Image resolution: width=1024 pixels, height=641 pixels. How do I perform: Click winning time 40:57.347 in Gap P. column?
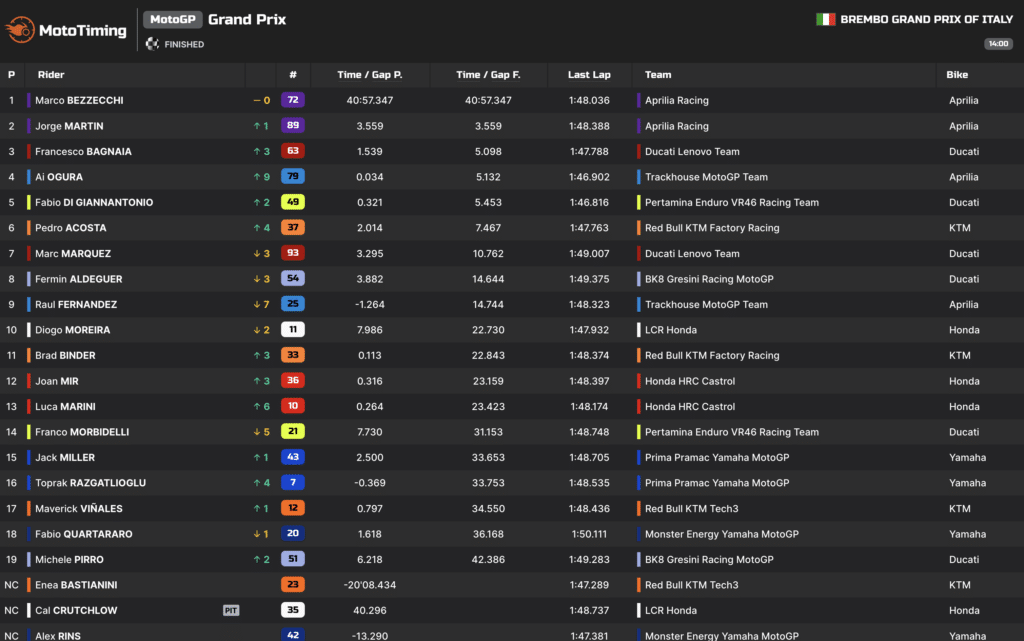370,101
